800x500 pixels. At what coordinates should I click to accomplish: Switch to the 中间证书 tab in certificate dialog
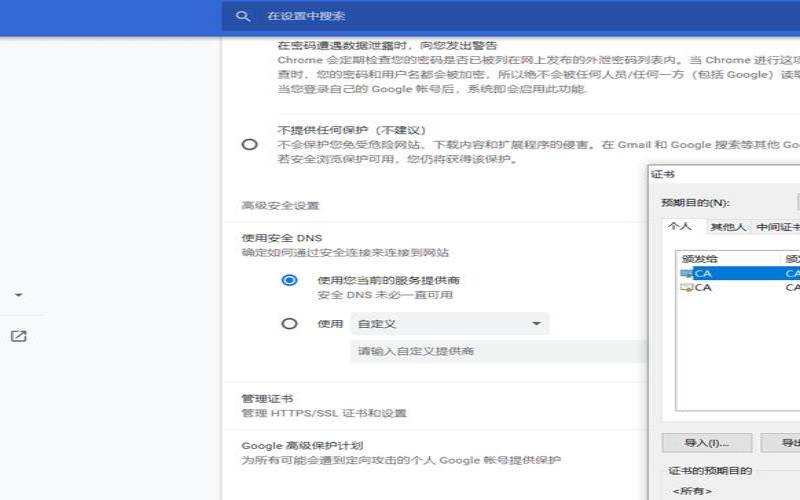point(777,227)
